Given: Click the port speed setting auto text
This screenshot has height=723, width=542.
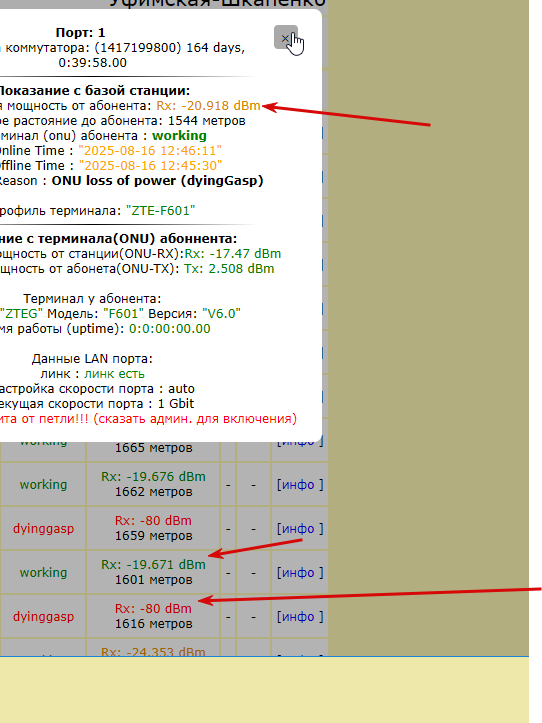Looking at the screenshot, I should click(x=181, y=389).
